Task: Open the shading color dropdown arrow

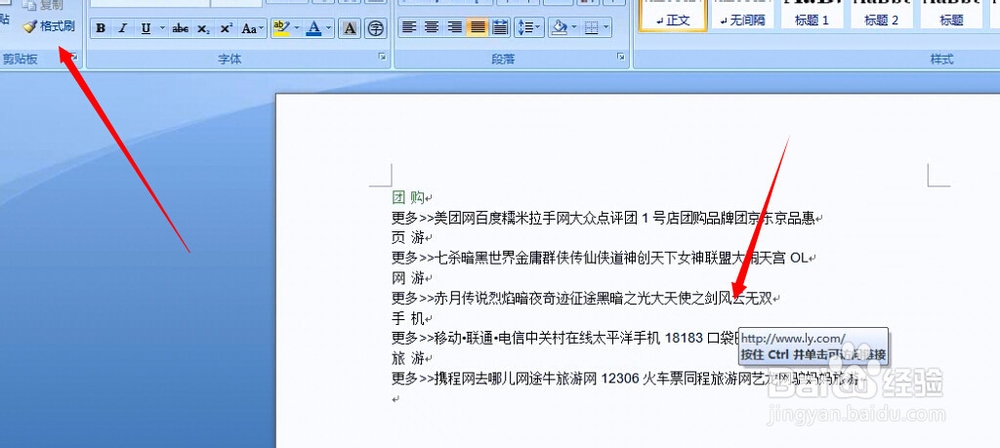Action: [575, 27]
